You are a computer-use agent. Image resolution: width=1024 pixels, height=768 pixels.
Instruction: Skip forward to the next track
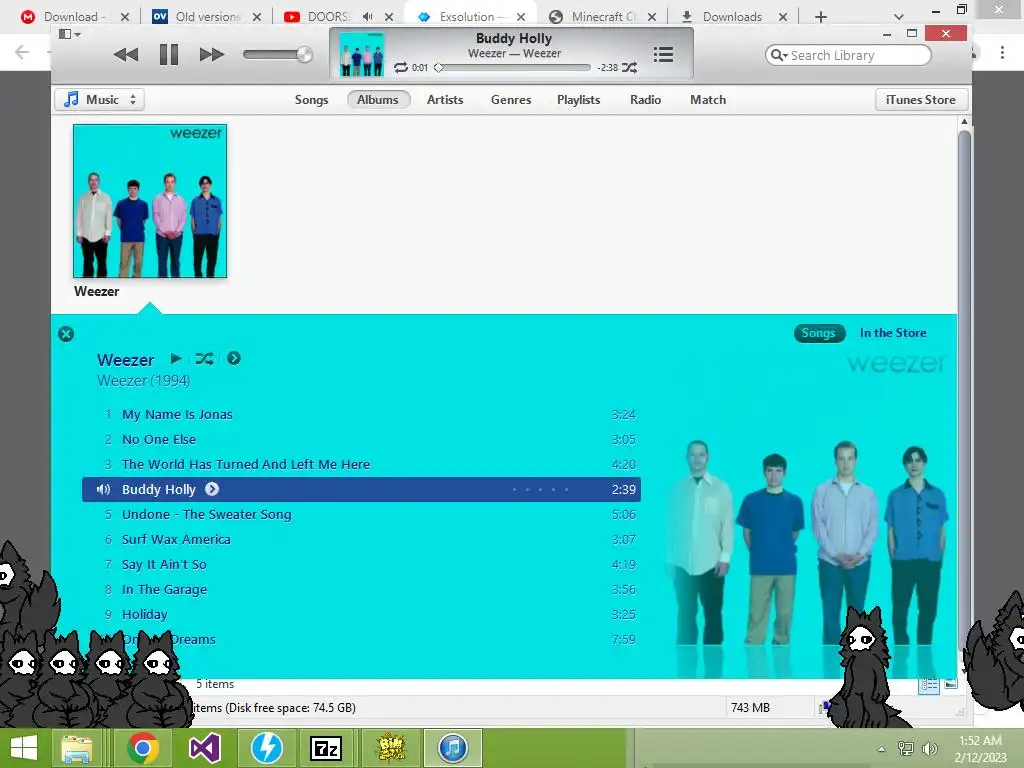[212, 55]
